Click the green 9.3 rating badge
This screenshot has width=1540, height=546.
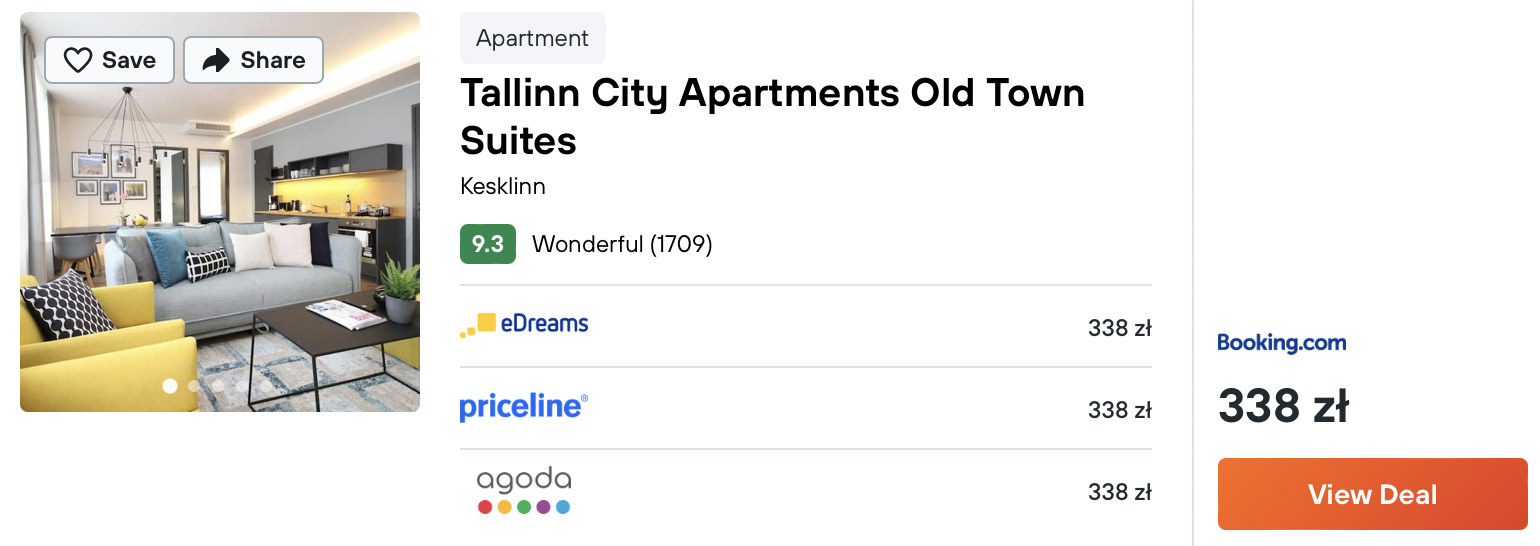[488, 244]
